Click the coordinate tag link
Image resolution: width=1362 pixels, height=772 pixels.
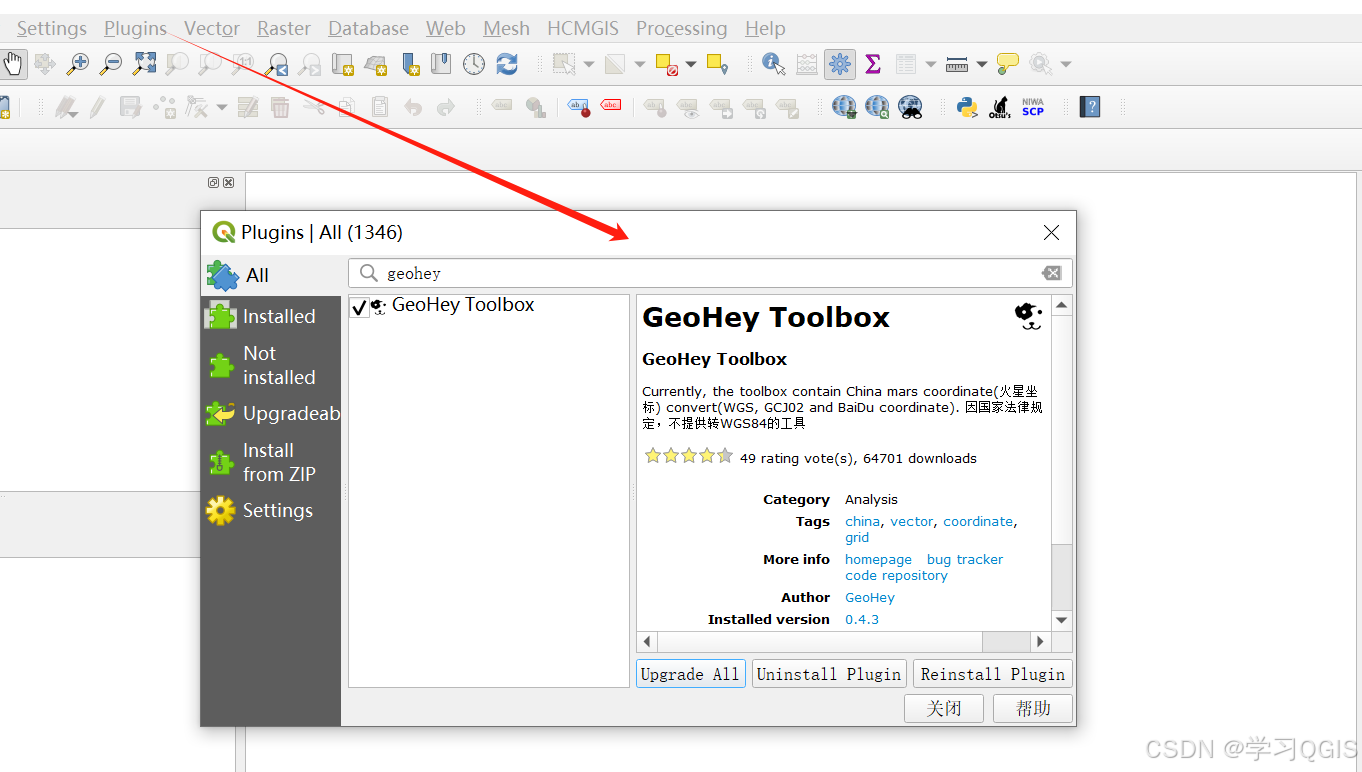pos(978,522)
